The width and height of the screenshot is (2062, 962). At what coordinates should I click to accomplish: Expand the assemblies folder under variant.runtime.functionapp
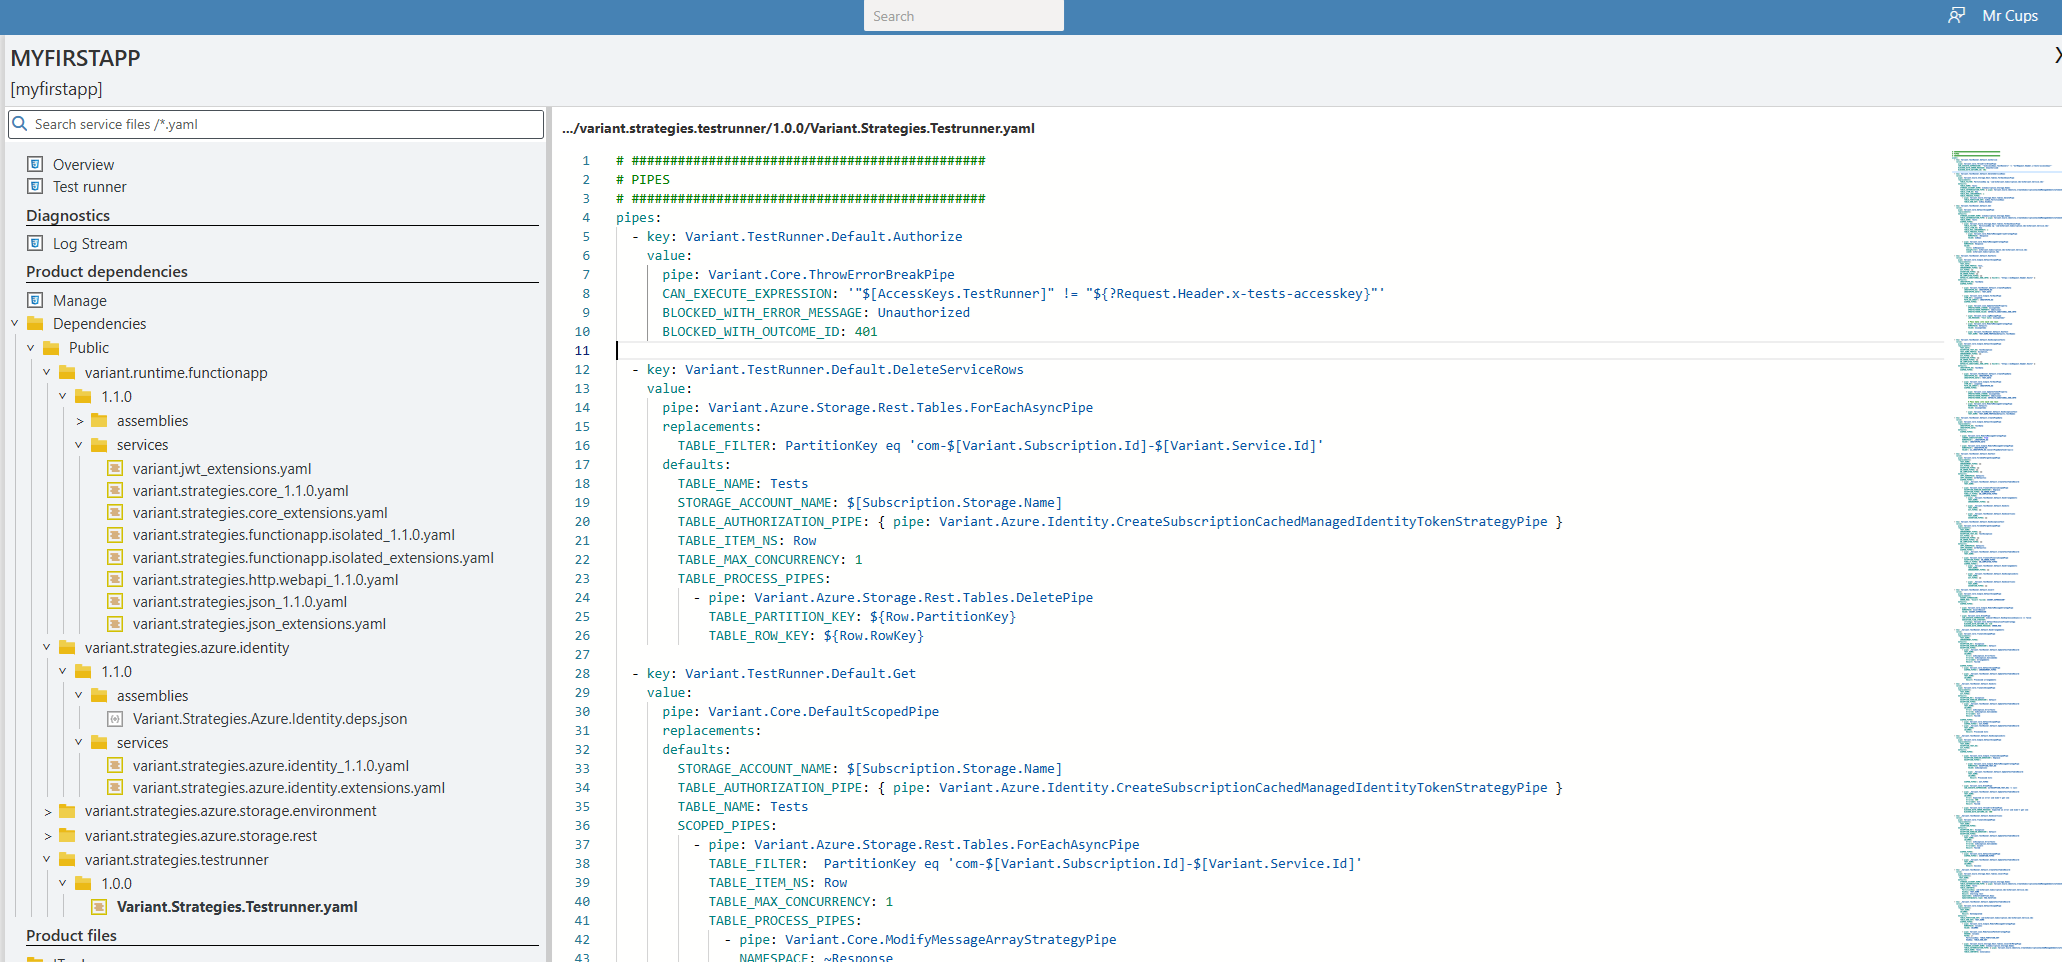click(80, 421)
